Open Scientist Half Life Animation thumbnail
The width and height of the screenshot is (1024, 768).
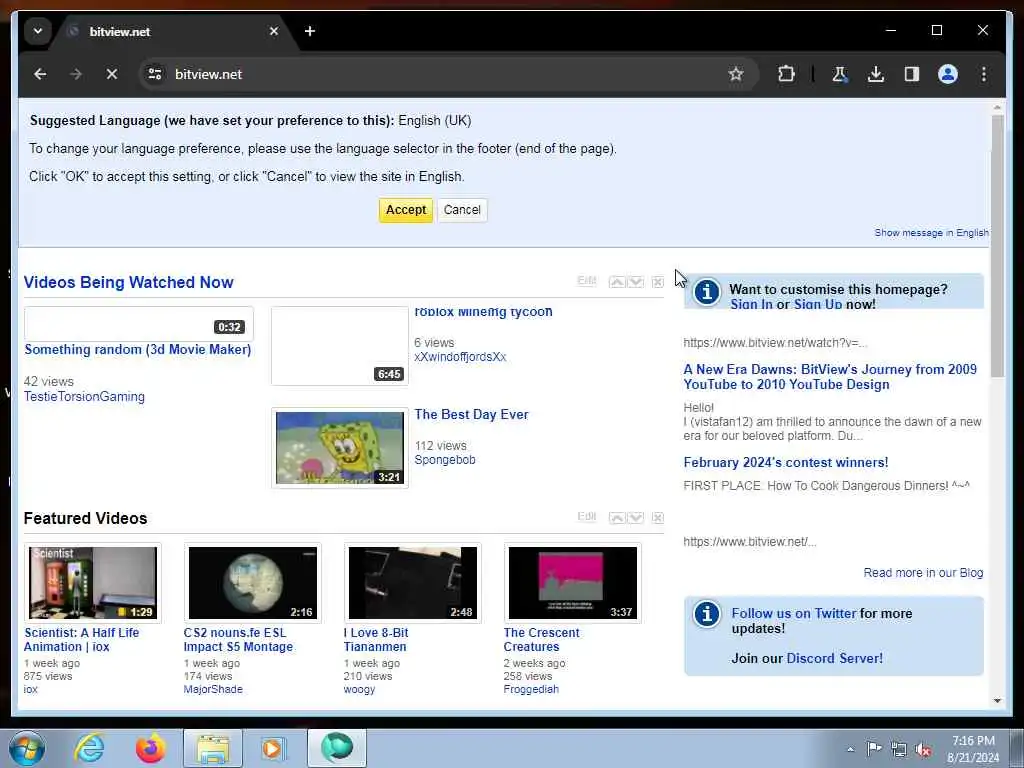coord(93,583)
